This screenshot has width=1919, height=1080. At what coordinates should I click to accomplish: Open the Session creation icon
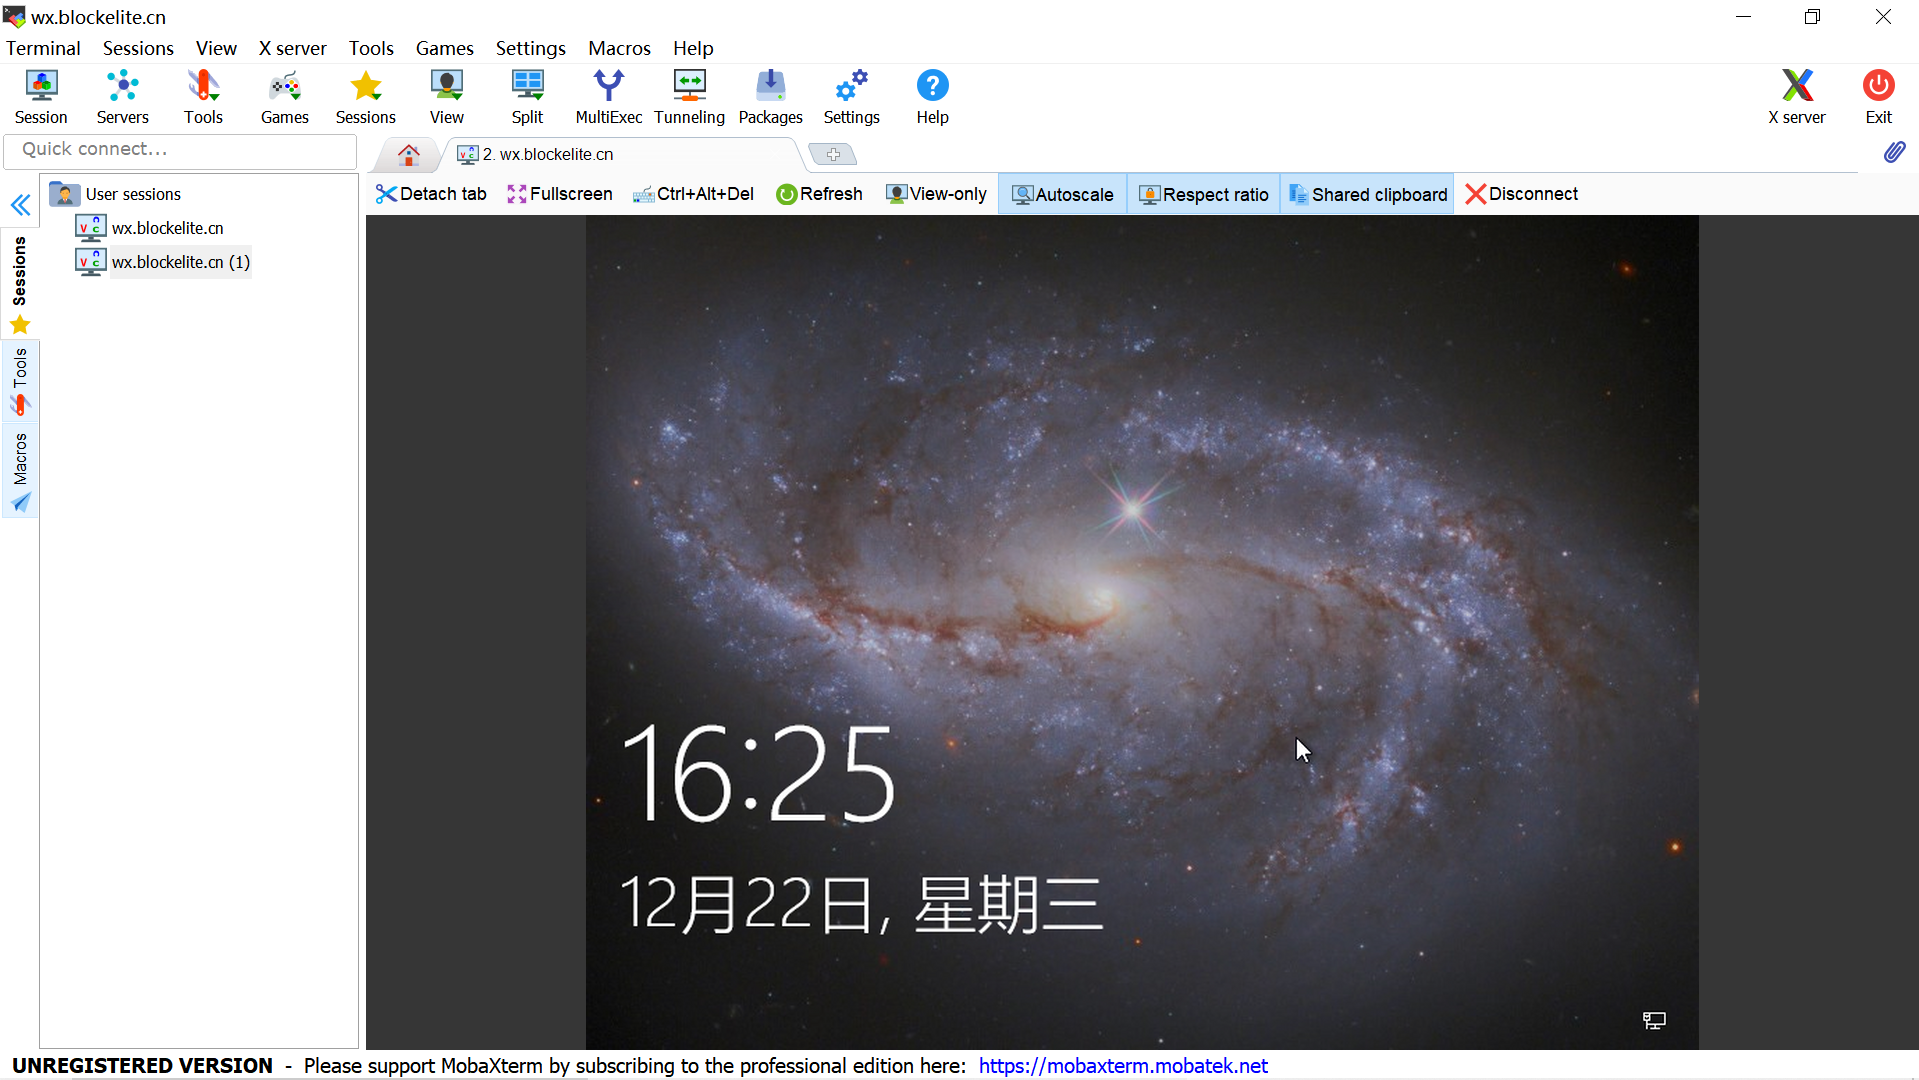point(41,95)
